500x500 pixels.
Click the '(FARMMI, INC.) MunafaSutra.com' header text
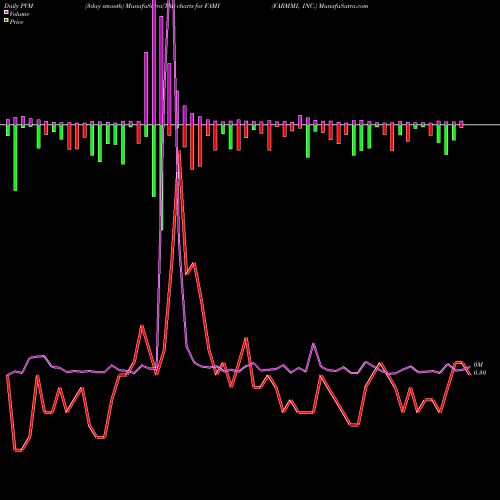320,6
